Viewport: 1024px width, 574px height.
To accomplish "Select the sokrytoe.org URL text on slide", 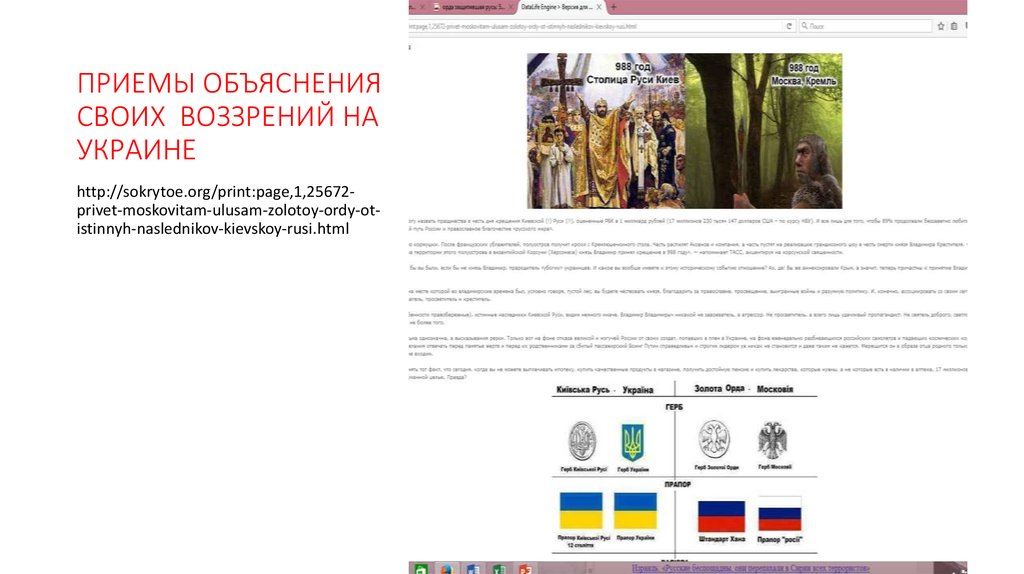I will click(x=228, y=210).
